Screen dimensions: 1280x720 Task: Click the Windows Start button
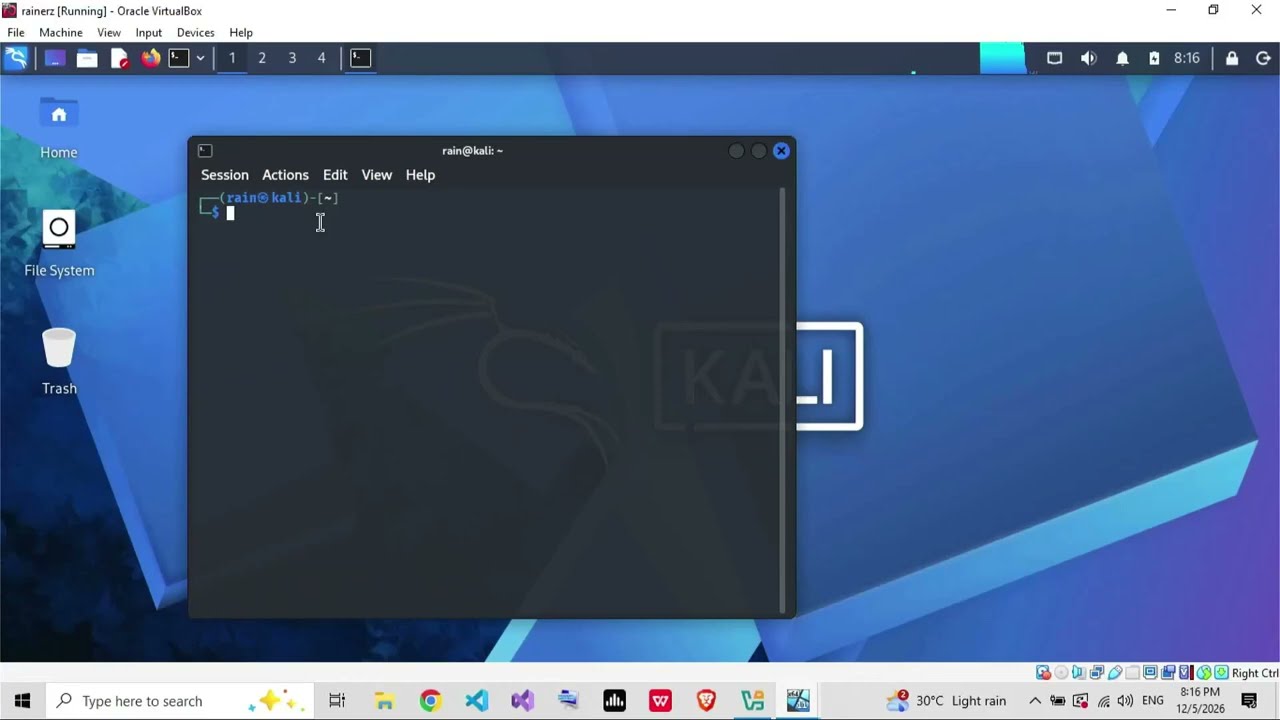pos(23,701)
